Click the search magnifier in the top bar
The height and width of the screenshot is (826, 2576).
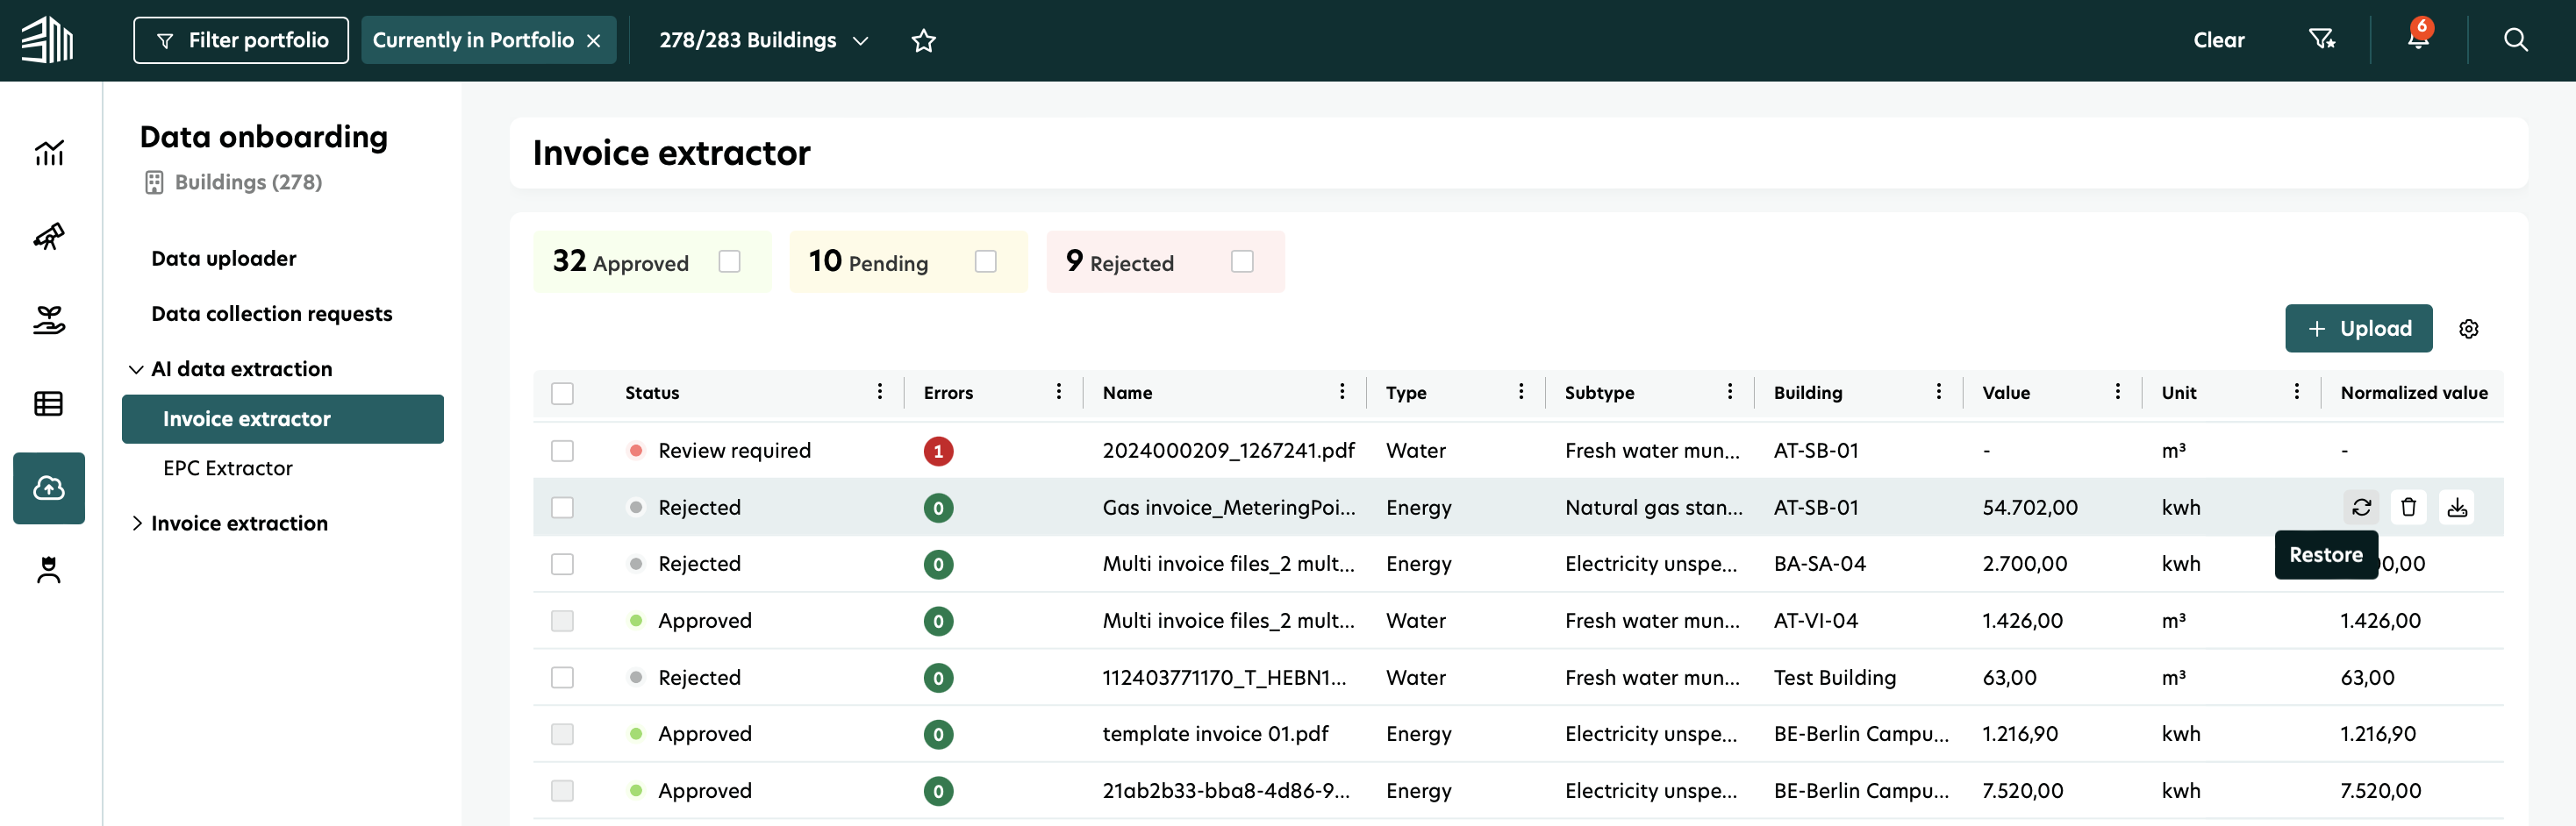(x=2517, y=40)
